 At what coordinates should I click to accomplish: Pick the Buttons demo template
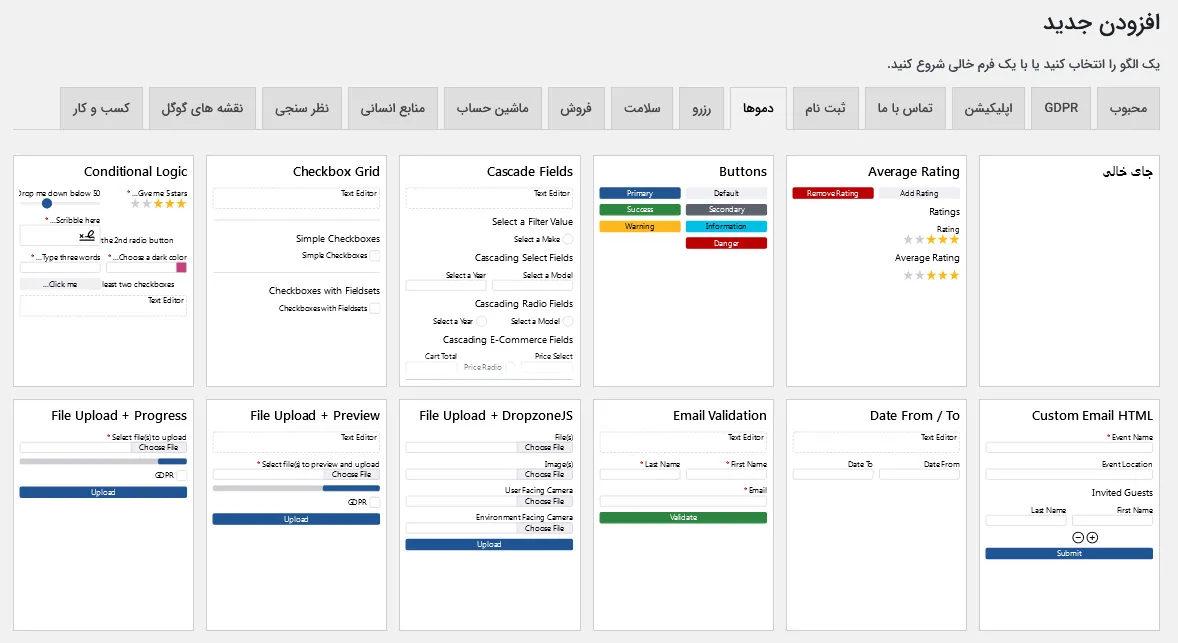click(683, 271)
